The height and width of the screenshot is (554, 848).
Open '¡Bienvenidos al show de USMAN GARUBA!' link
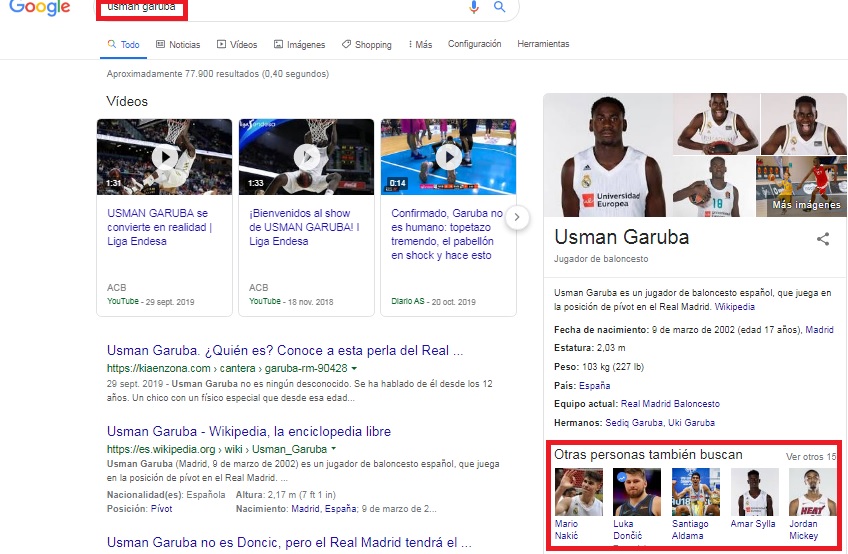[304, 227]
